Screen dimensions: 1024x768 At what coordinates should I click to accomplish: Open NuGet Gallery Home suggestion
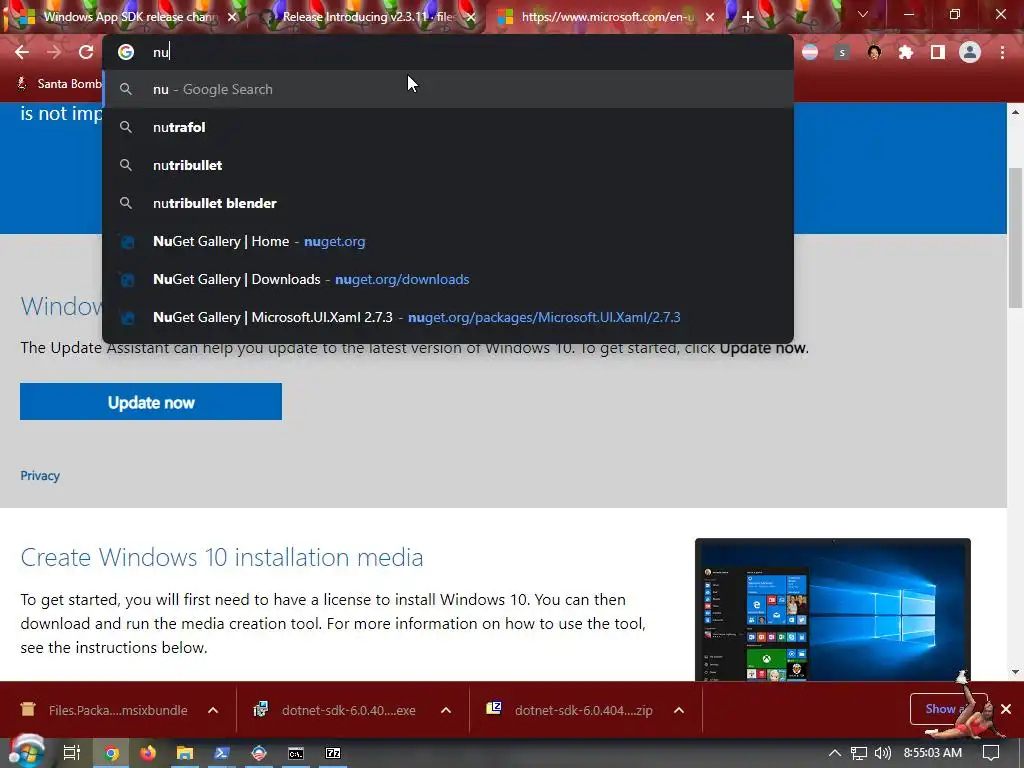point(448,241)
